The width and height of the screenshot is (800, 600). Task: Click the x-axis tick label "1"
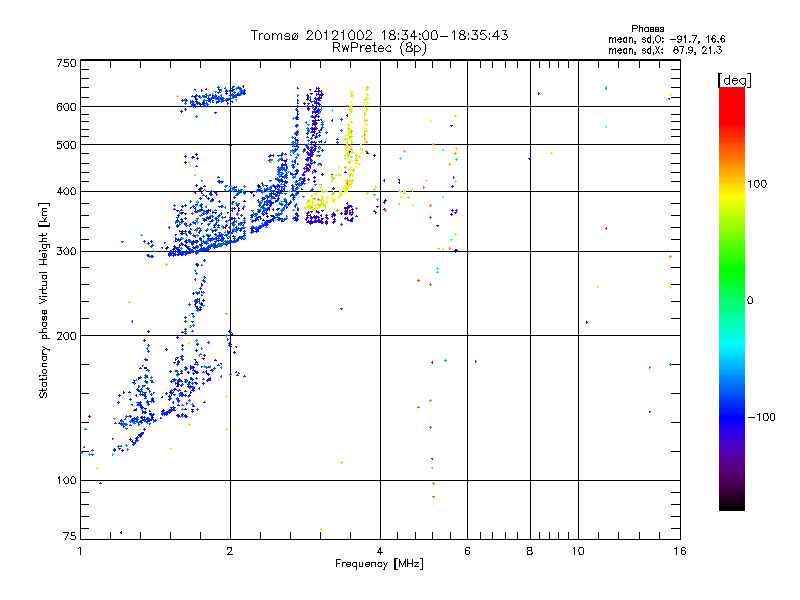80,551
